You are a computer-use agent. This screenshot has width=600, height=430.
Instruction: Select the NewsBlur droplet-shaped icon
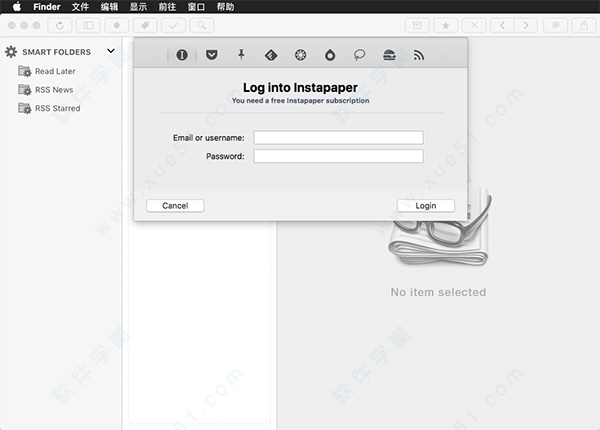(x=330, y=55)
